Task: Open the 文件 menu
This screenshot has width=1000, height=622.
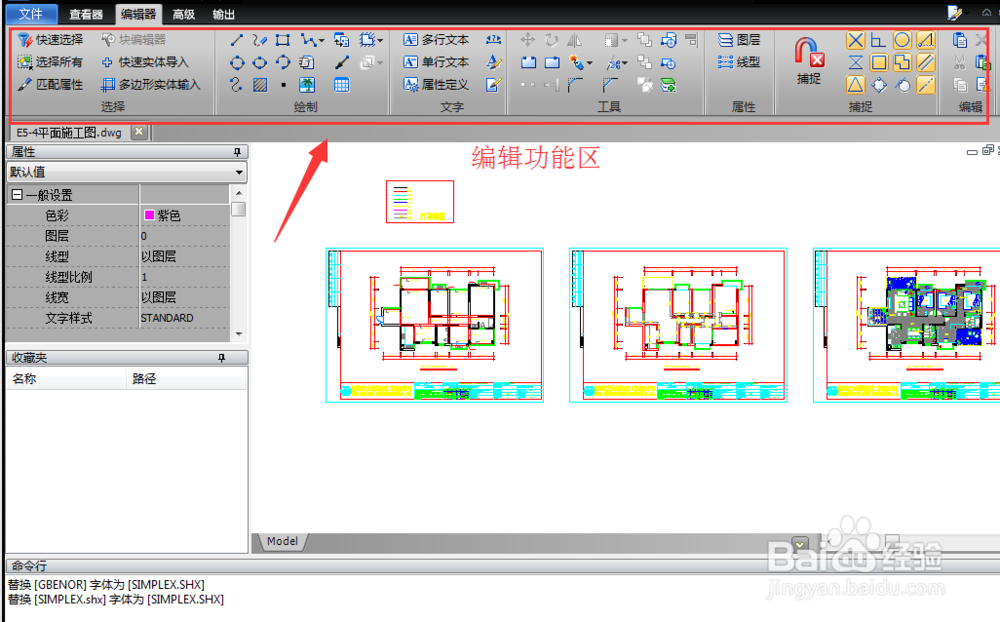Action: pos(31,13)
